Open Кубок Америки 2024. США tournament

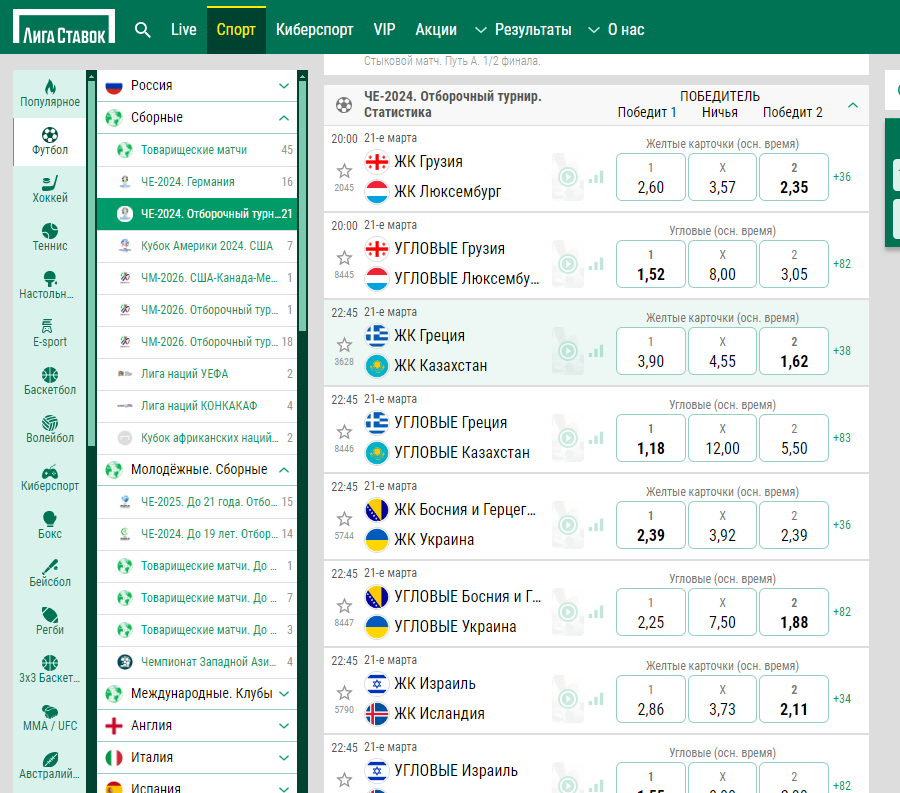click(197, 246)
